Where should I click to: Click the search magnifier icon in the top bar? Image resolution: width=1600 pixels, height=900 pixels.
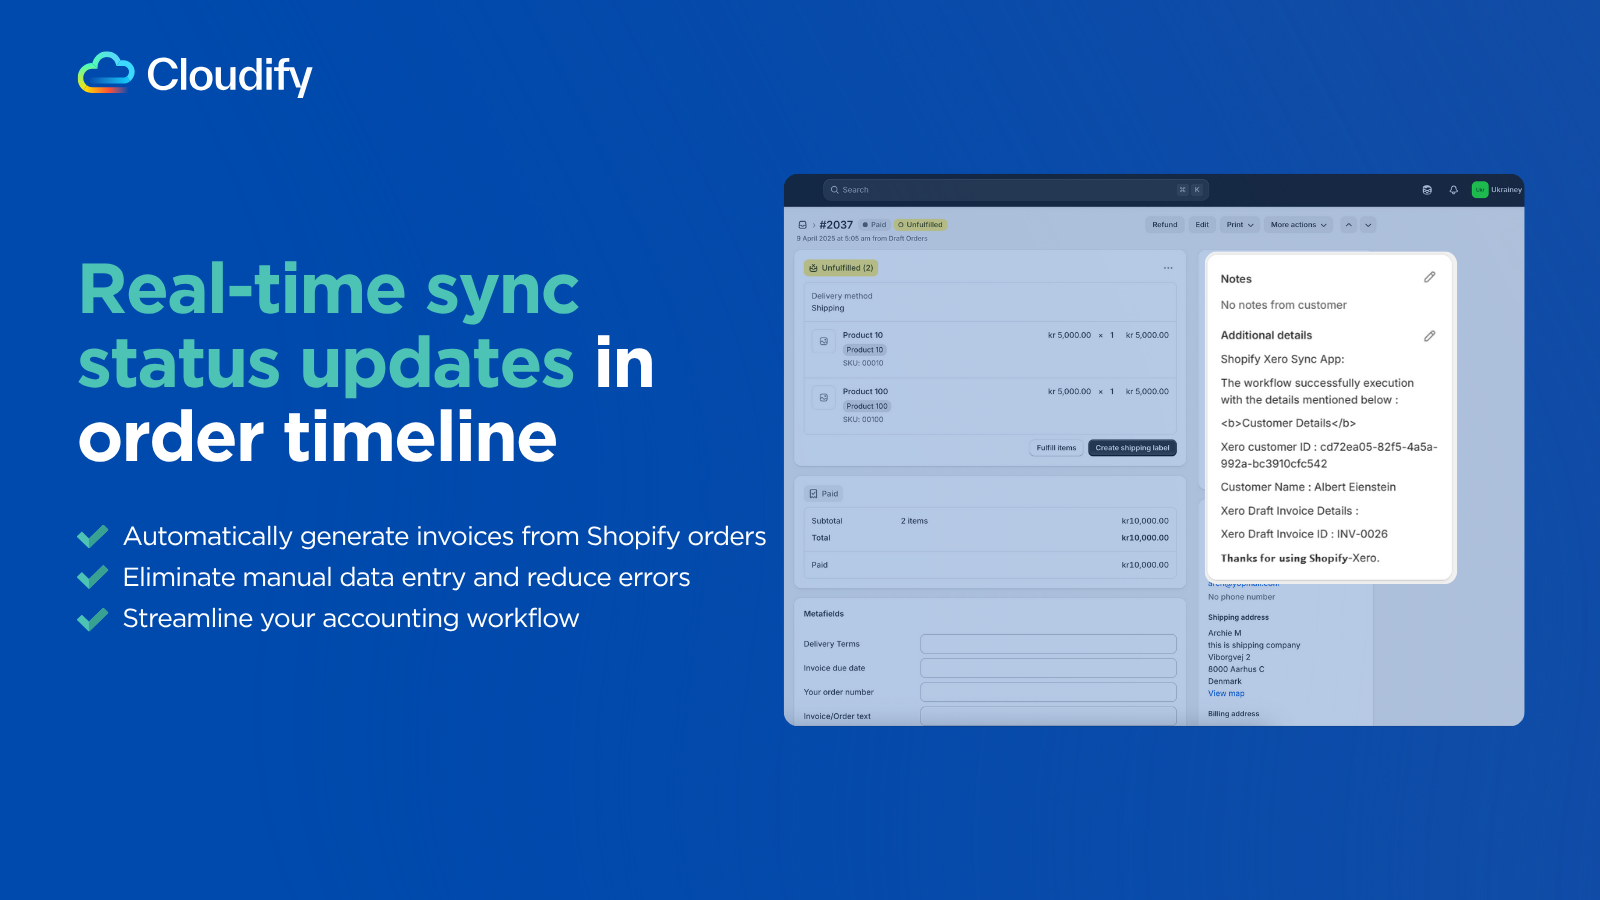pyautogui.click(x=835, y=189)
